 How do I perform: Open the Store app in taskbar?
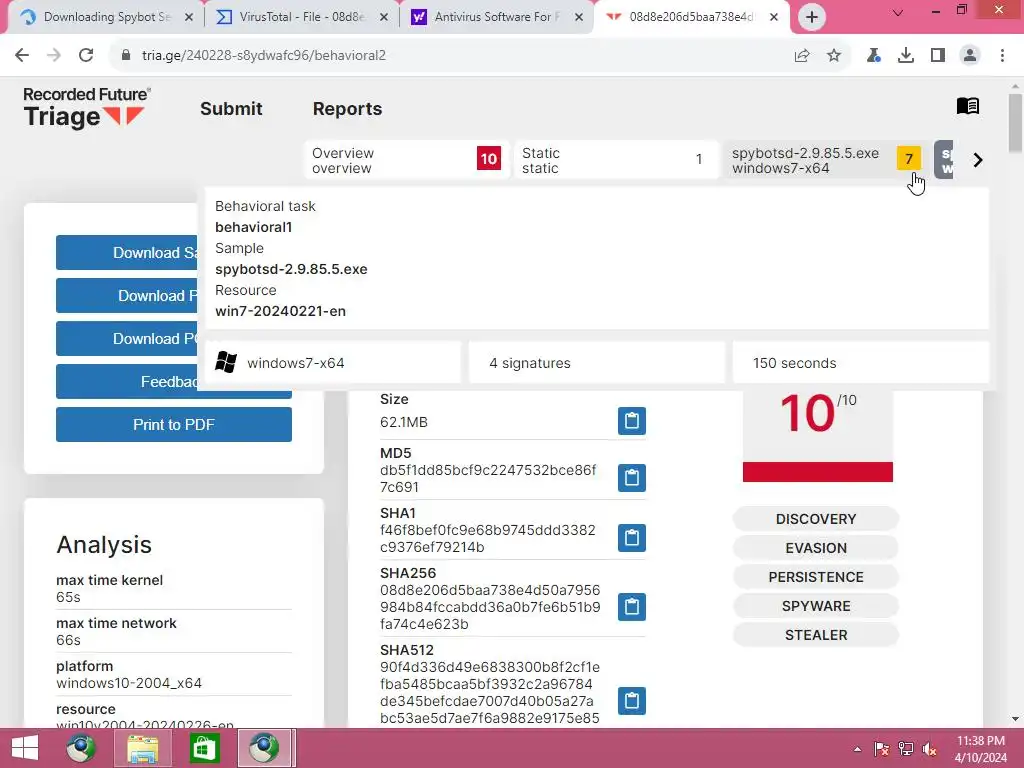pyautogui.click(x=204, y=748)
